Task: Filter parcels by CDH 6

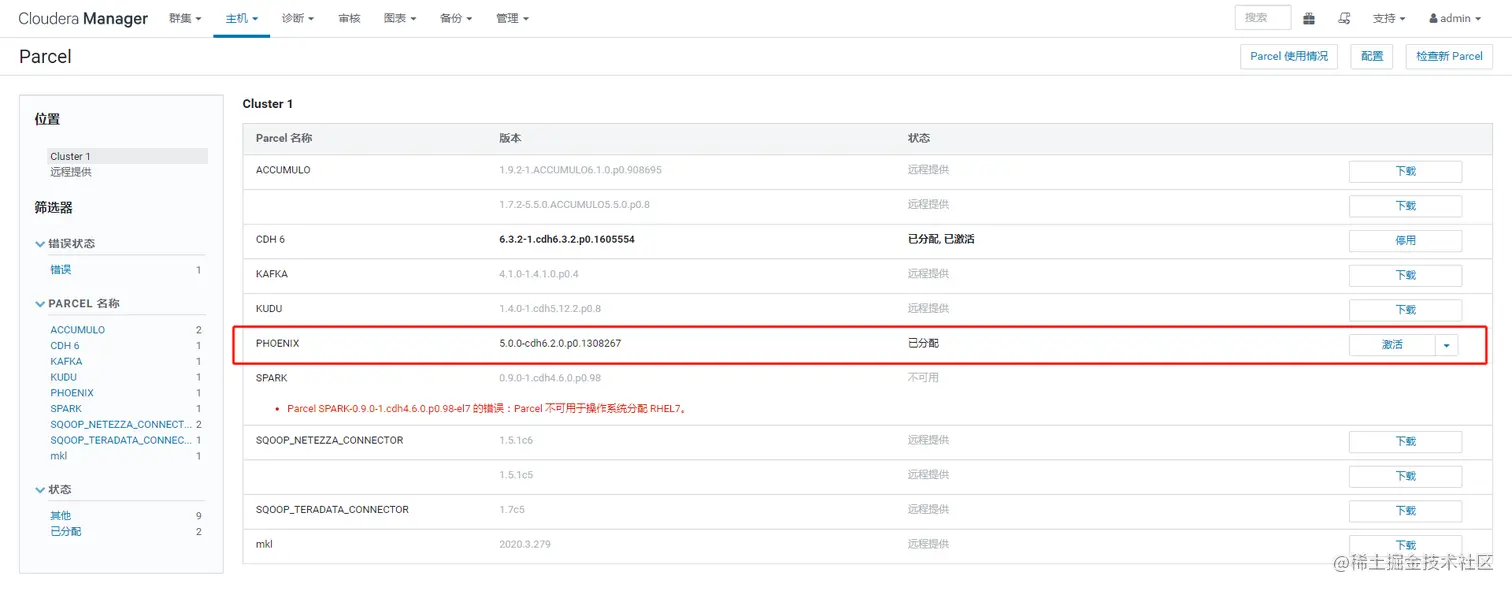Action: click(65, 346)
